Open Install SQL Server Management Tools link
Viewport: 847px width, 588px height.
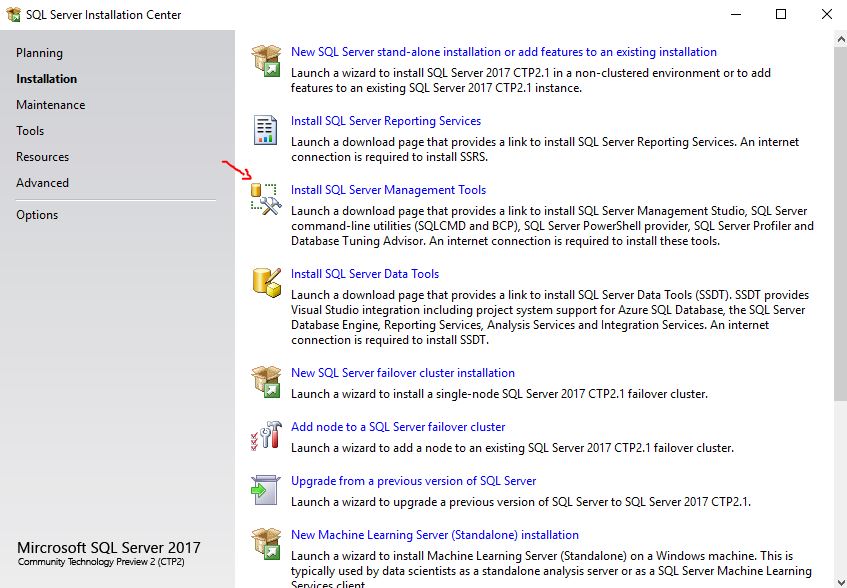[x=388, y=190]
